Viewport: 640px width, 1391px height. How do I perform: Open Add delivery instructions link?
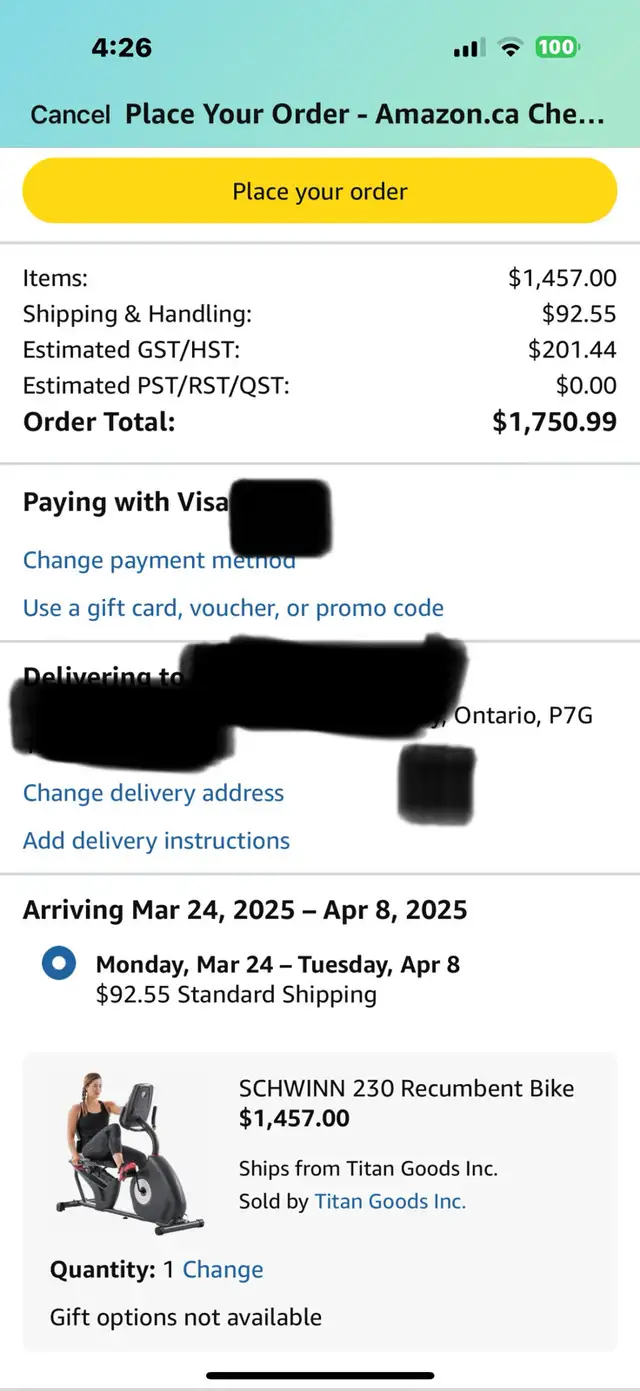coord(156,841)
